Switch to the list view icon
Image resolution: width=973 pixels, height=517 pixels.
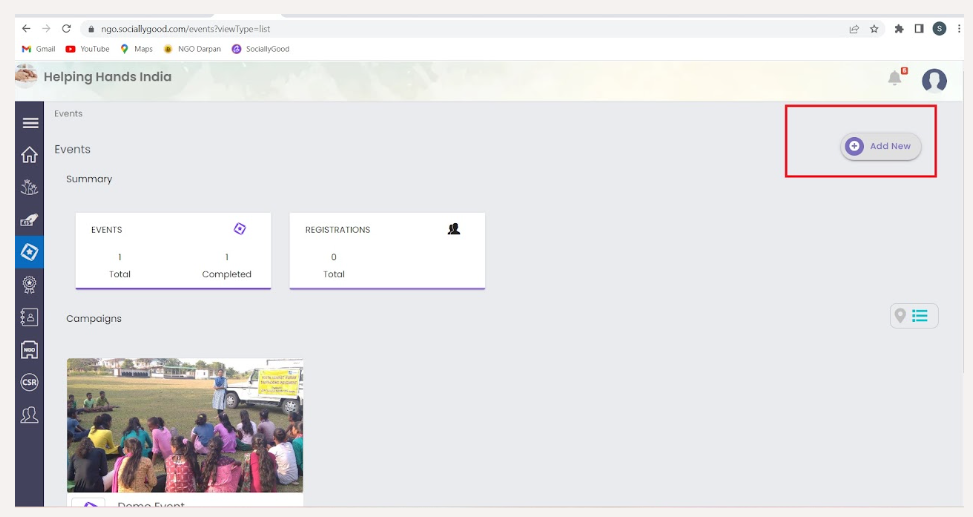(x=920, y=316)
